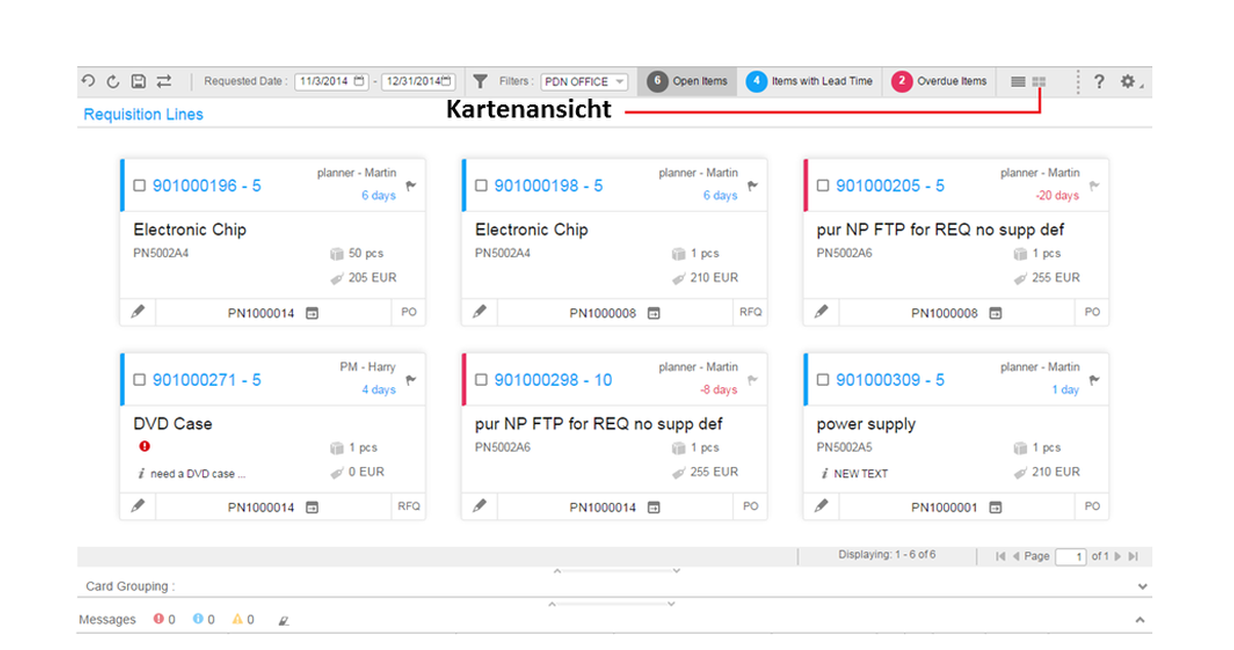Expand the Card Grouping panel
1234x650 pixels.
click(1142, 587)
